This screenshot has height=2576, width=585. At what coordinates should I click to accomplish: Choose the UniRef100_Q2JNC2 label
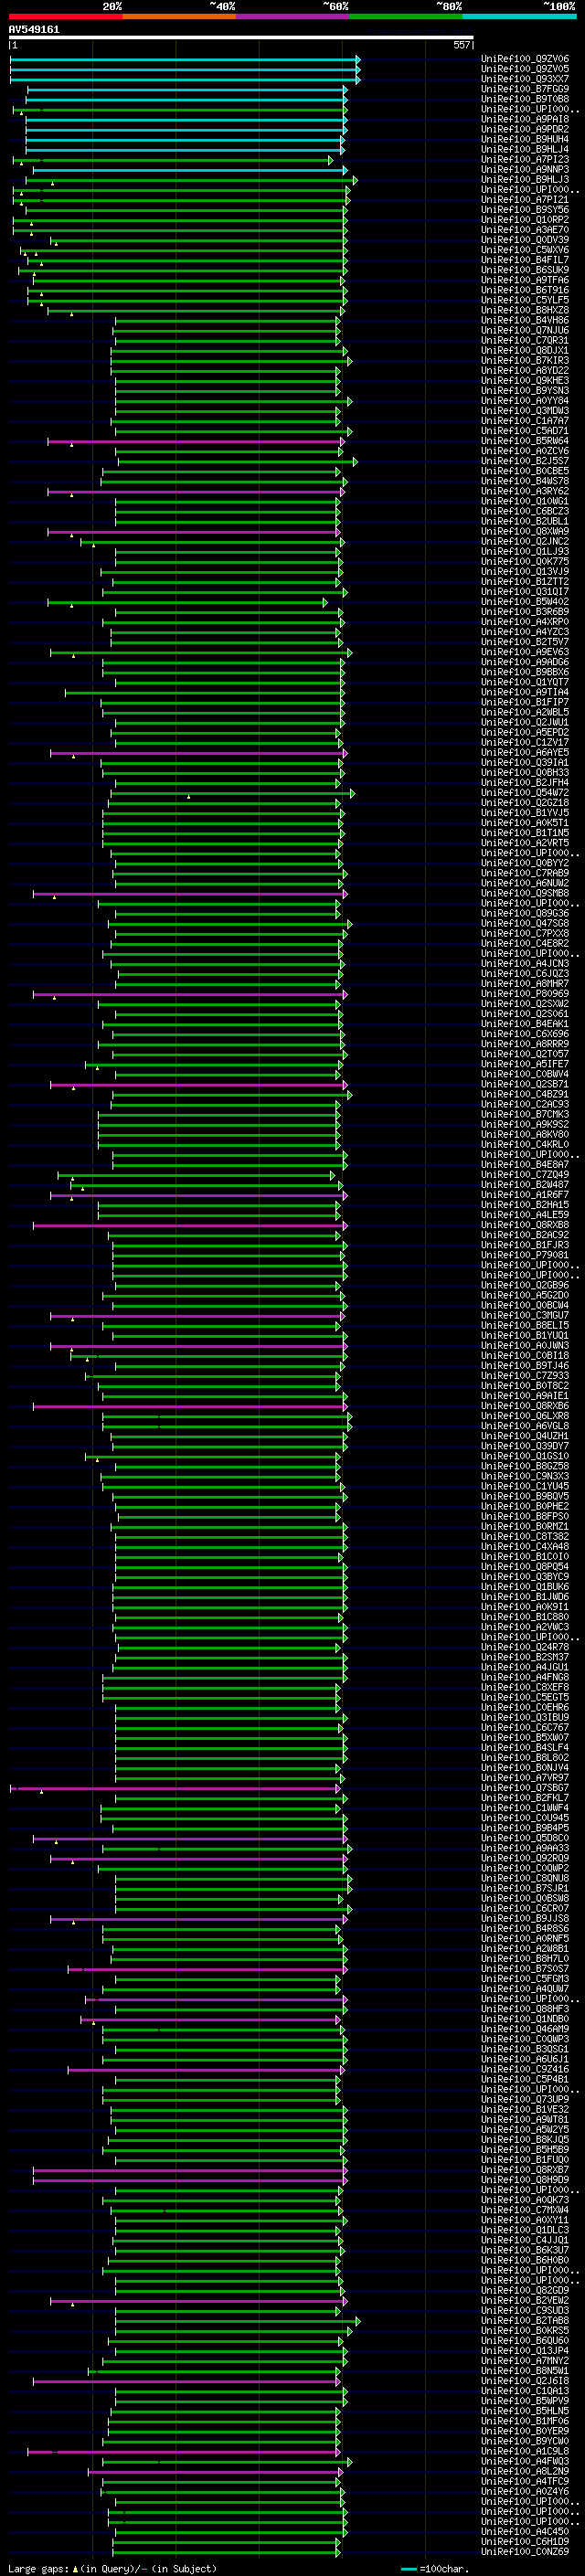coord(525,542)
